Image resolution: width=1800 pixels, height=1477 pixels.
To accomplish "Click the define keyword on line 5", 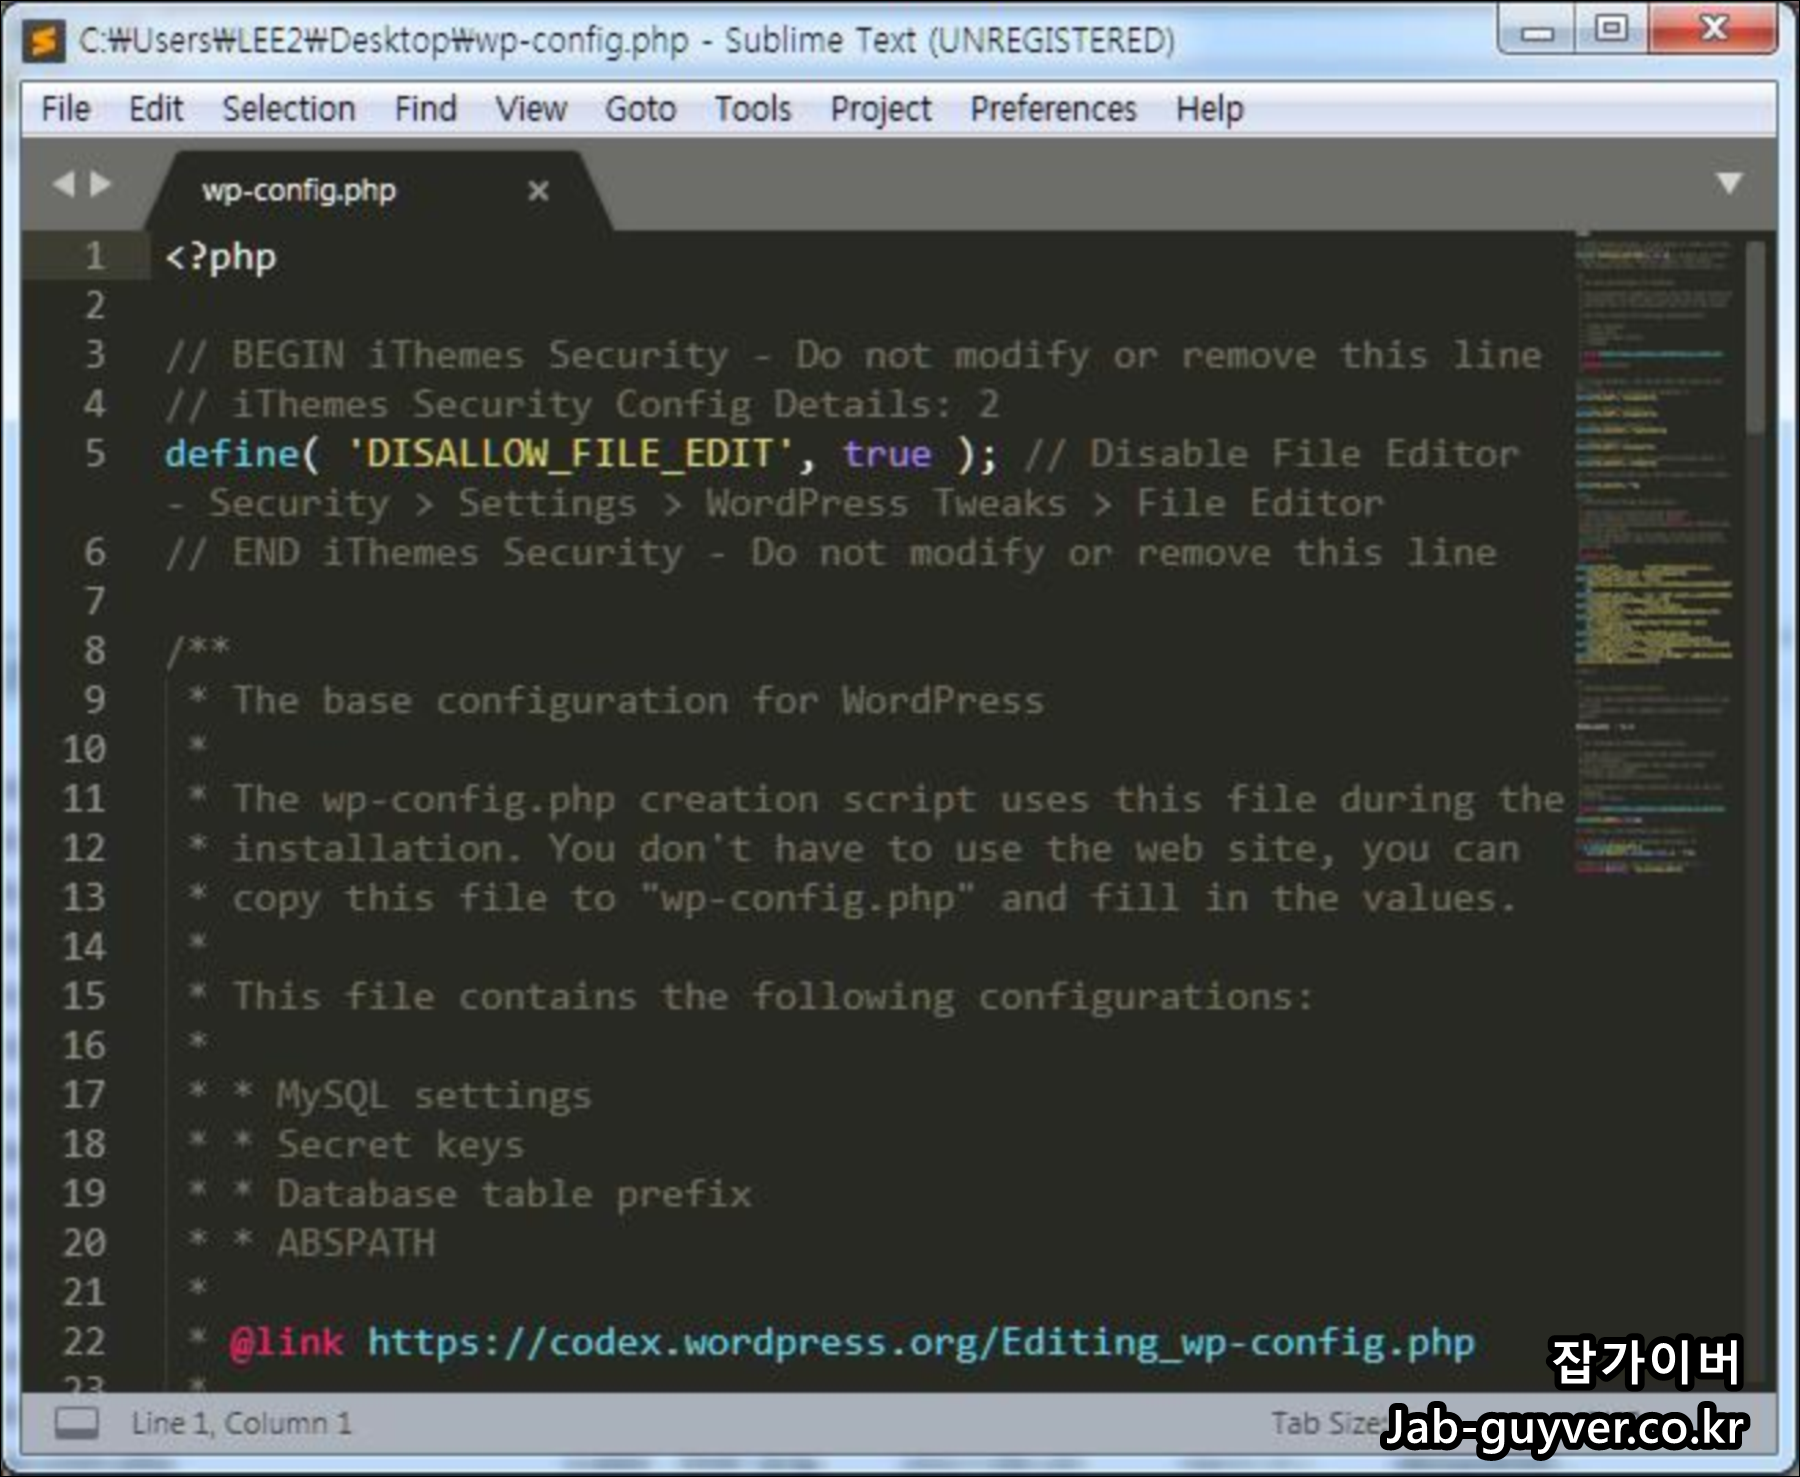I will pyautogui.click(x=232, y=454).
